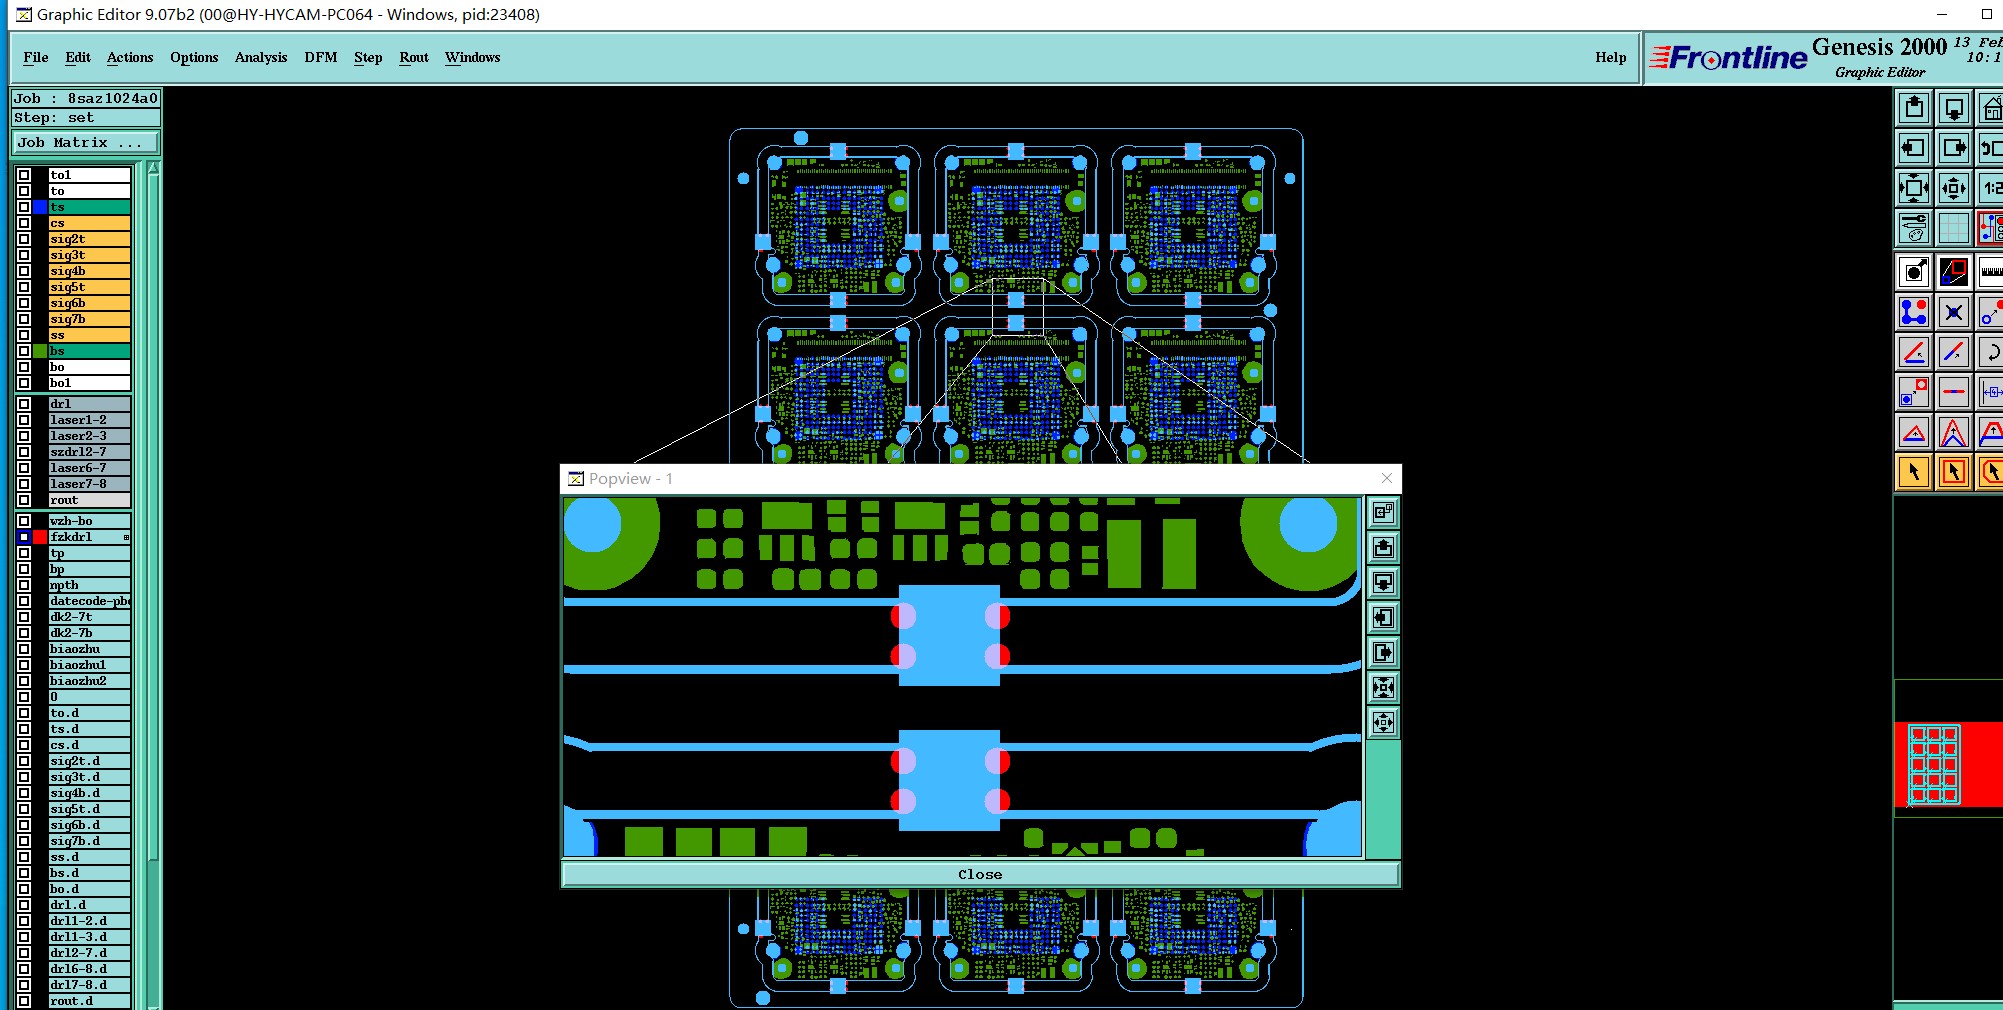Select layer name drl2-7.d
2003x1010 pixels.
89,953
